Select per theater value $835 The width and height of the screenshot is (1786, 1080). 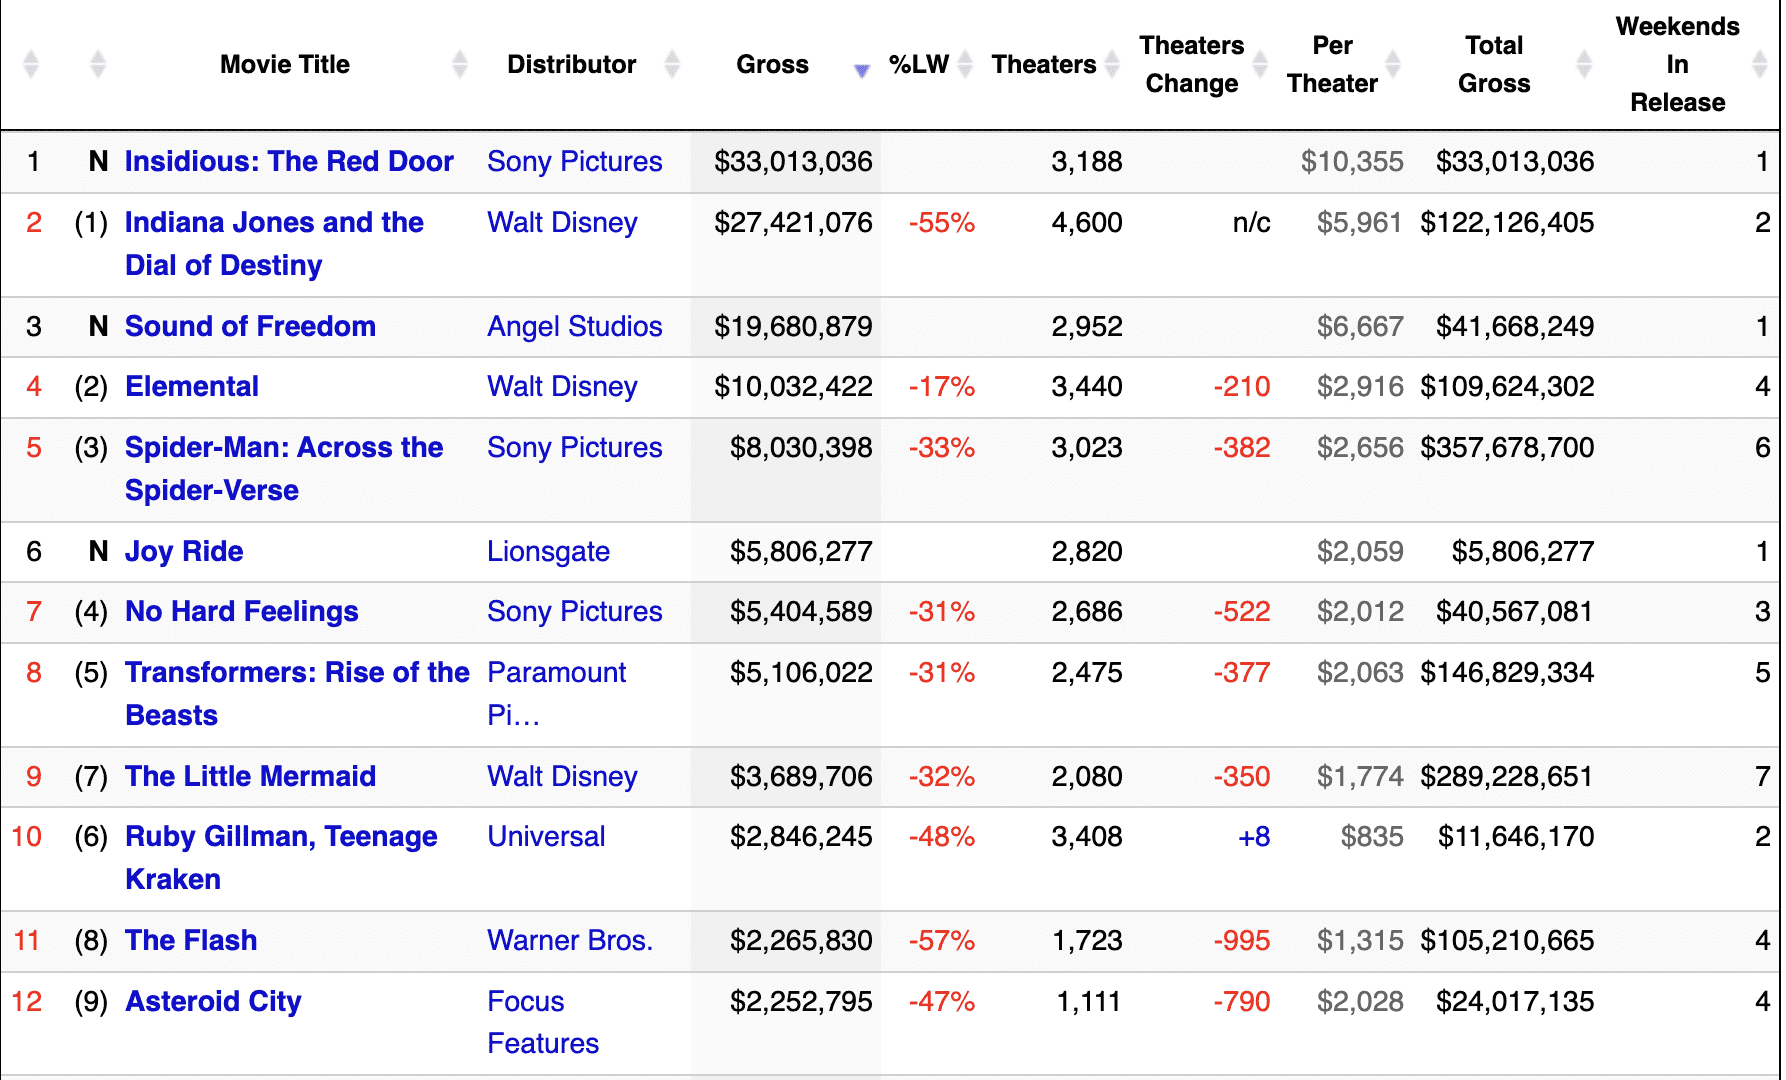[1372, 837]
